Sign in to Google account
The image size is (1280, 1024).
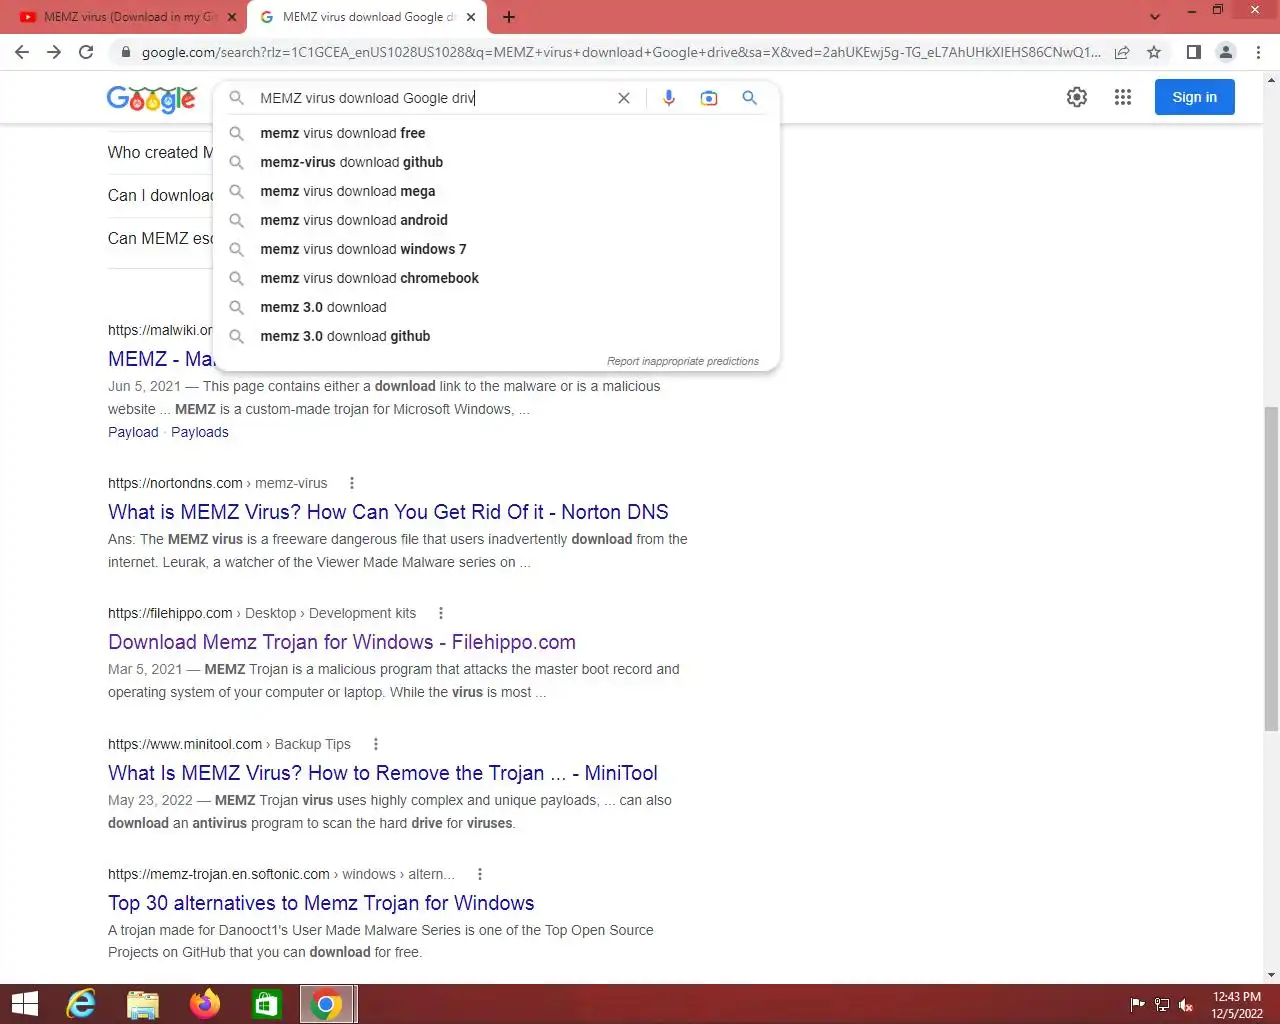pyautogui.click(x=1194, y=97)
